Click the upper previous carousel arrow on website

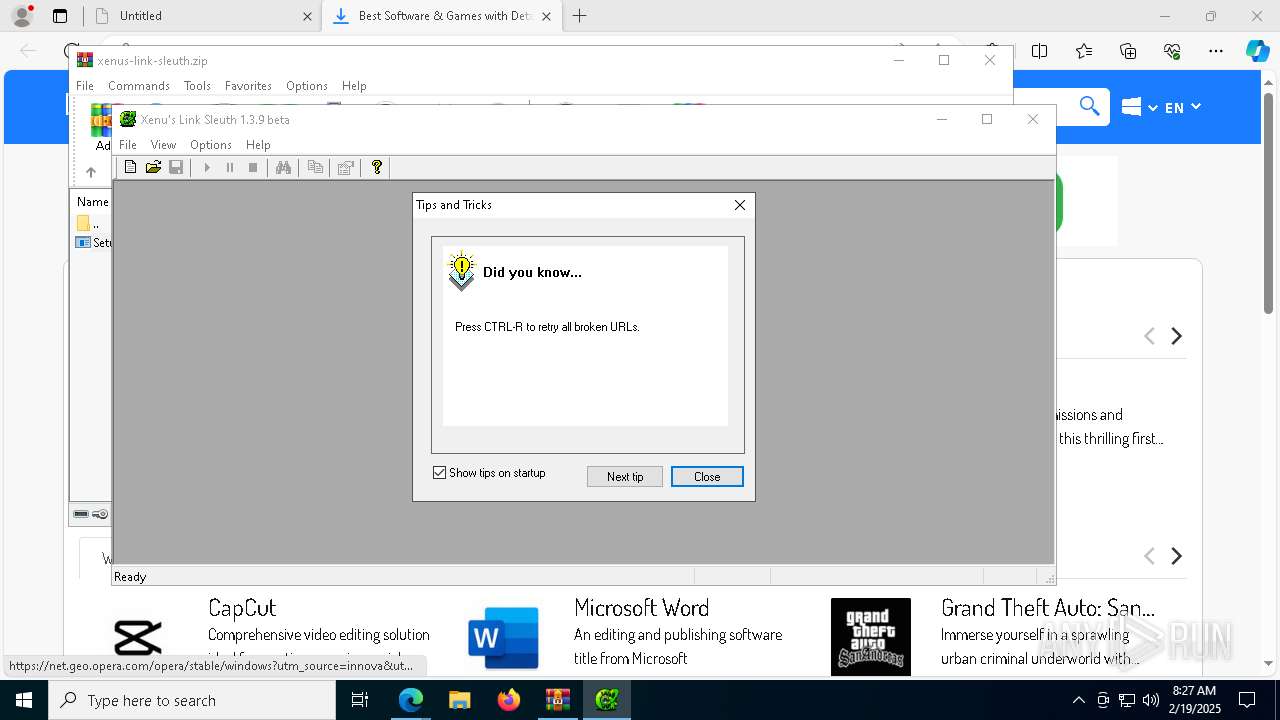point(1149,337)
